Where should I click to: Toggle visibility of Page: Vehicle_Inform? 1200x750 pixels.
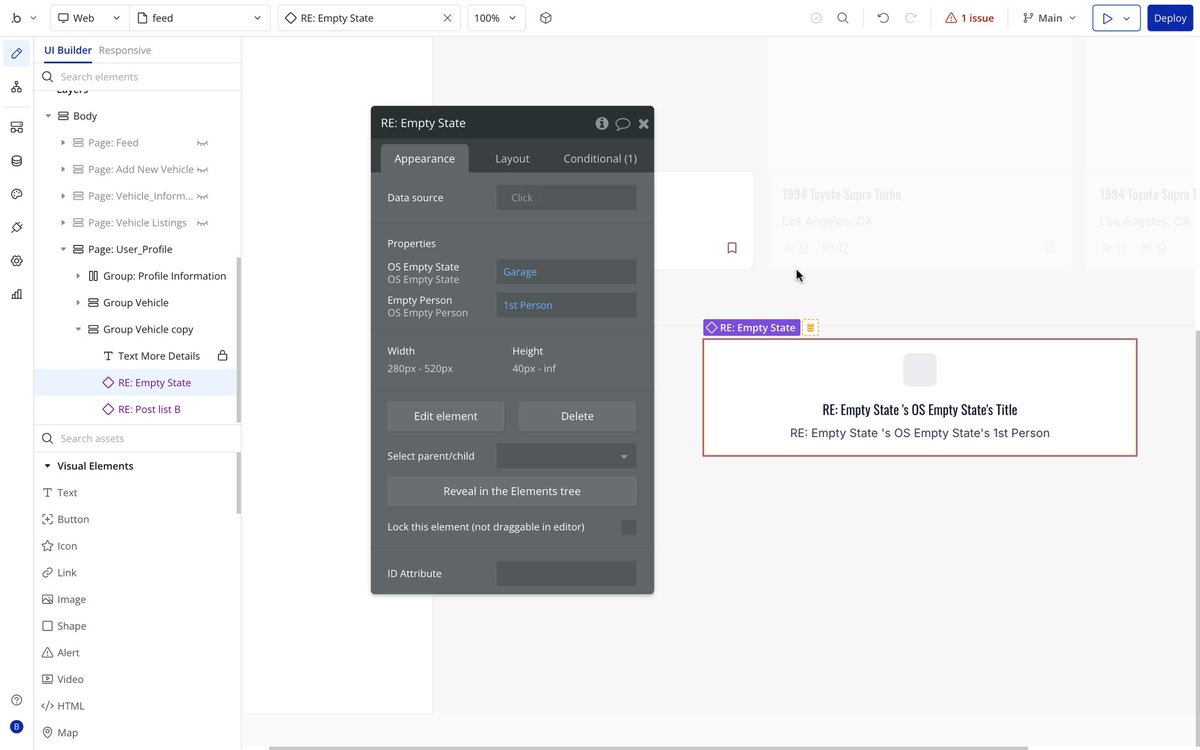click(x=202, y=196)
